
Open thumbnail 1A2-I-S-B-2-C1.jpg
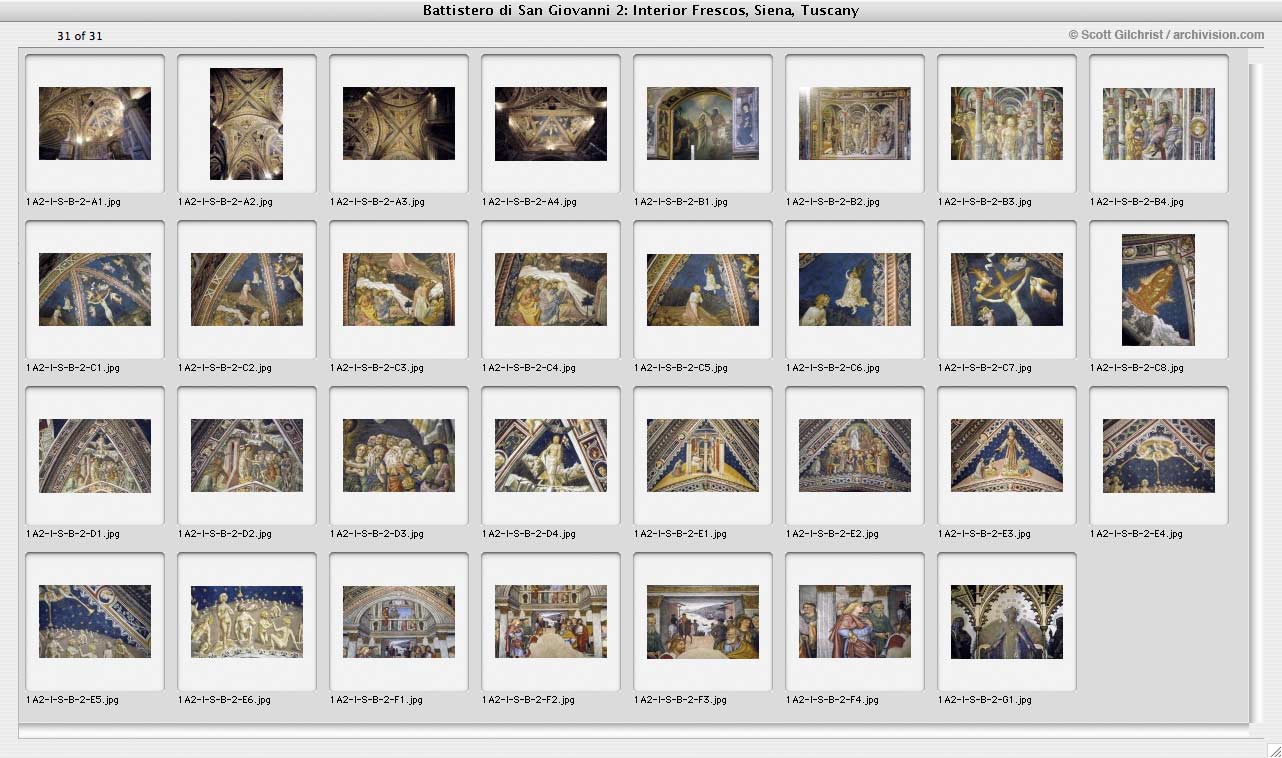(x=95, y=289)
